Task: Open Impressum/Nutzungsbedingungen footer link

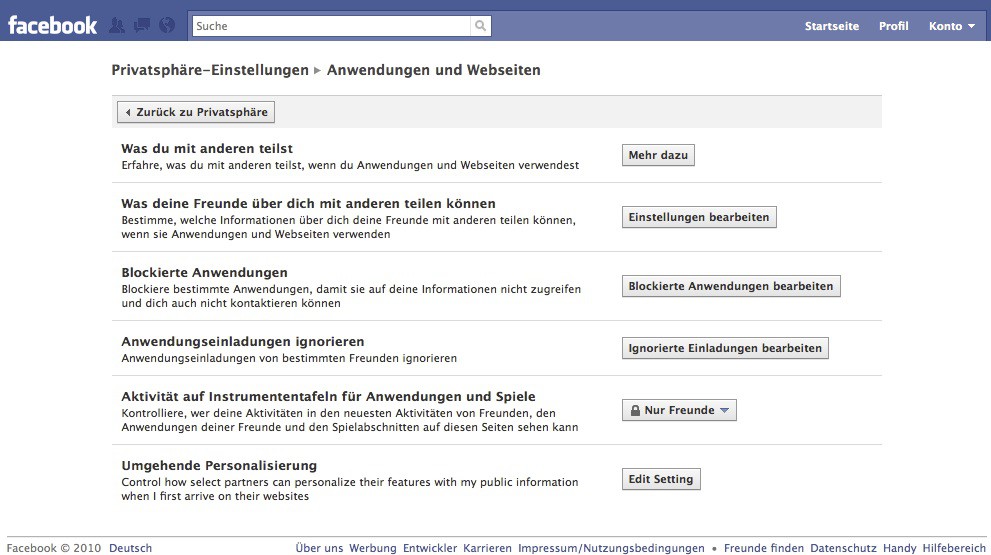Action: coord(611,548)
